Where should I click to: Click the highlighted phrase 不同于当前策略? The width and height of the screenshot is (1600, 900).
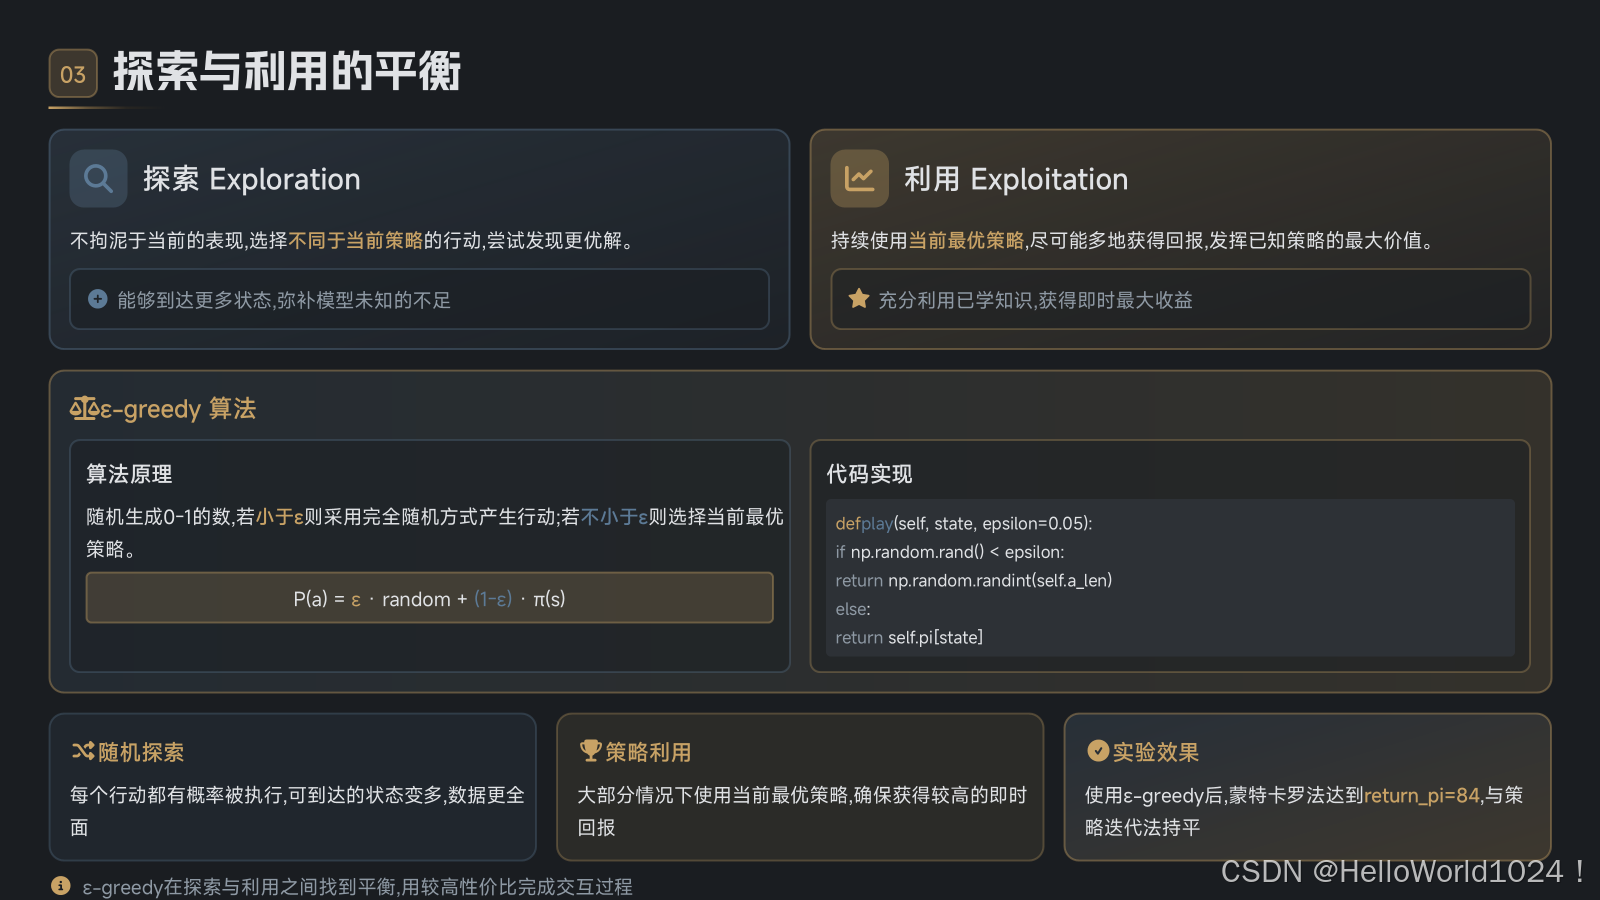click(x=355, y=241)
